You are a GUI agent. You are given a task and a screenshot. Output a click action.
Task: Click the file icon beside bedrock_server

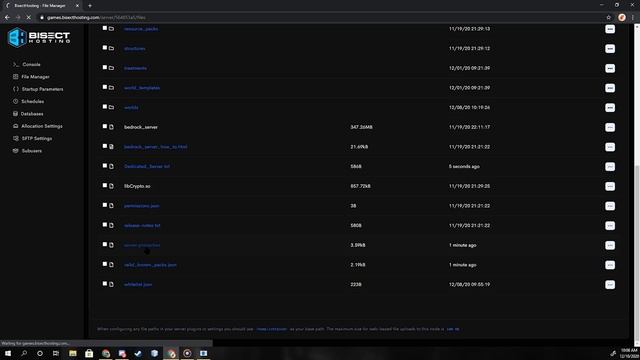(x=111, y=127)
